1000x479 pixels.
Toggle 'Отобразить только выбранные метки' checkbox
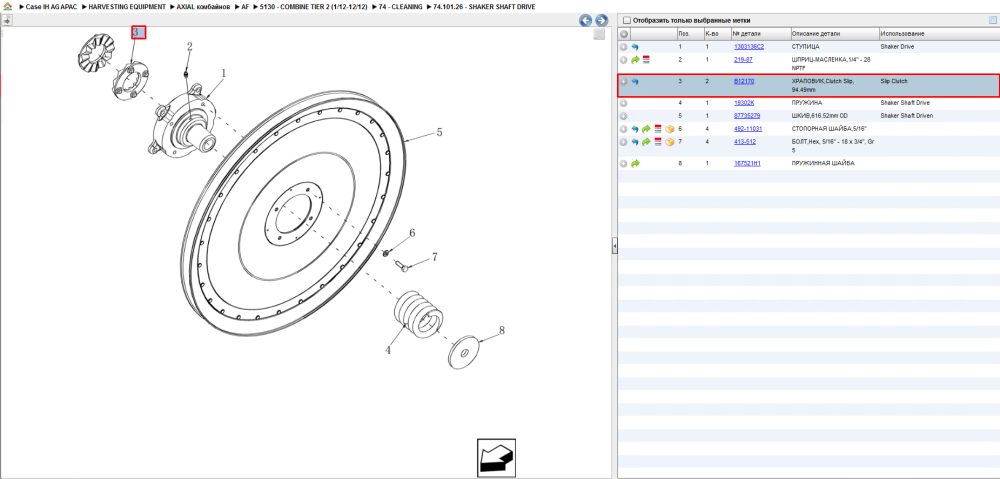point(626,20)
